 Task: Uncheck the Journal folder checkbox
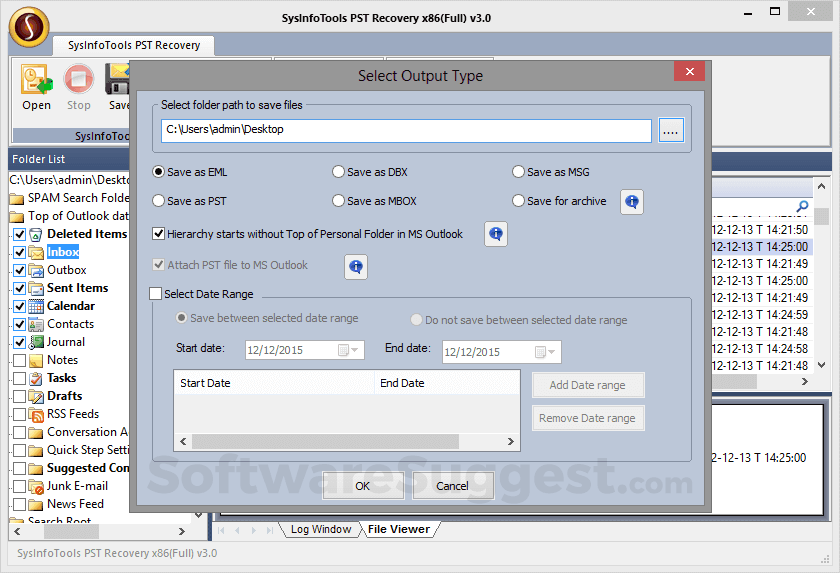tap(20, 342)
